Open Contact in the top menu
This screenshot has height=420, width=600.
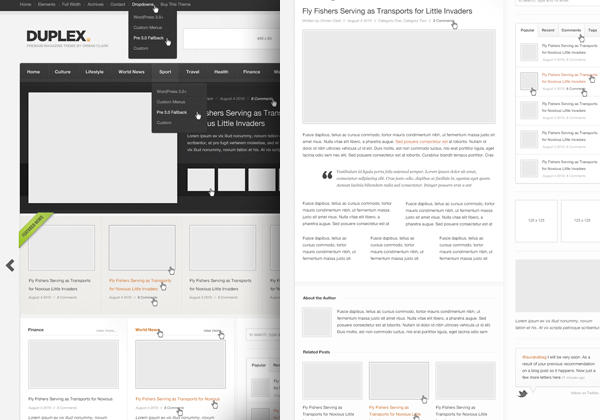coord(117,4)
